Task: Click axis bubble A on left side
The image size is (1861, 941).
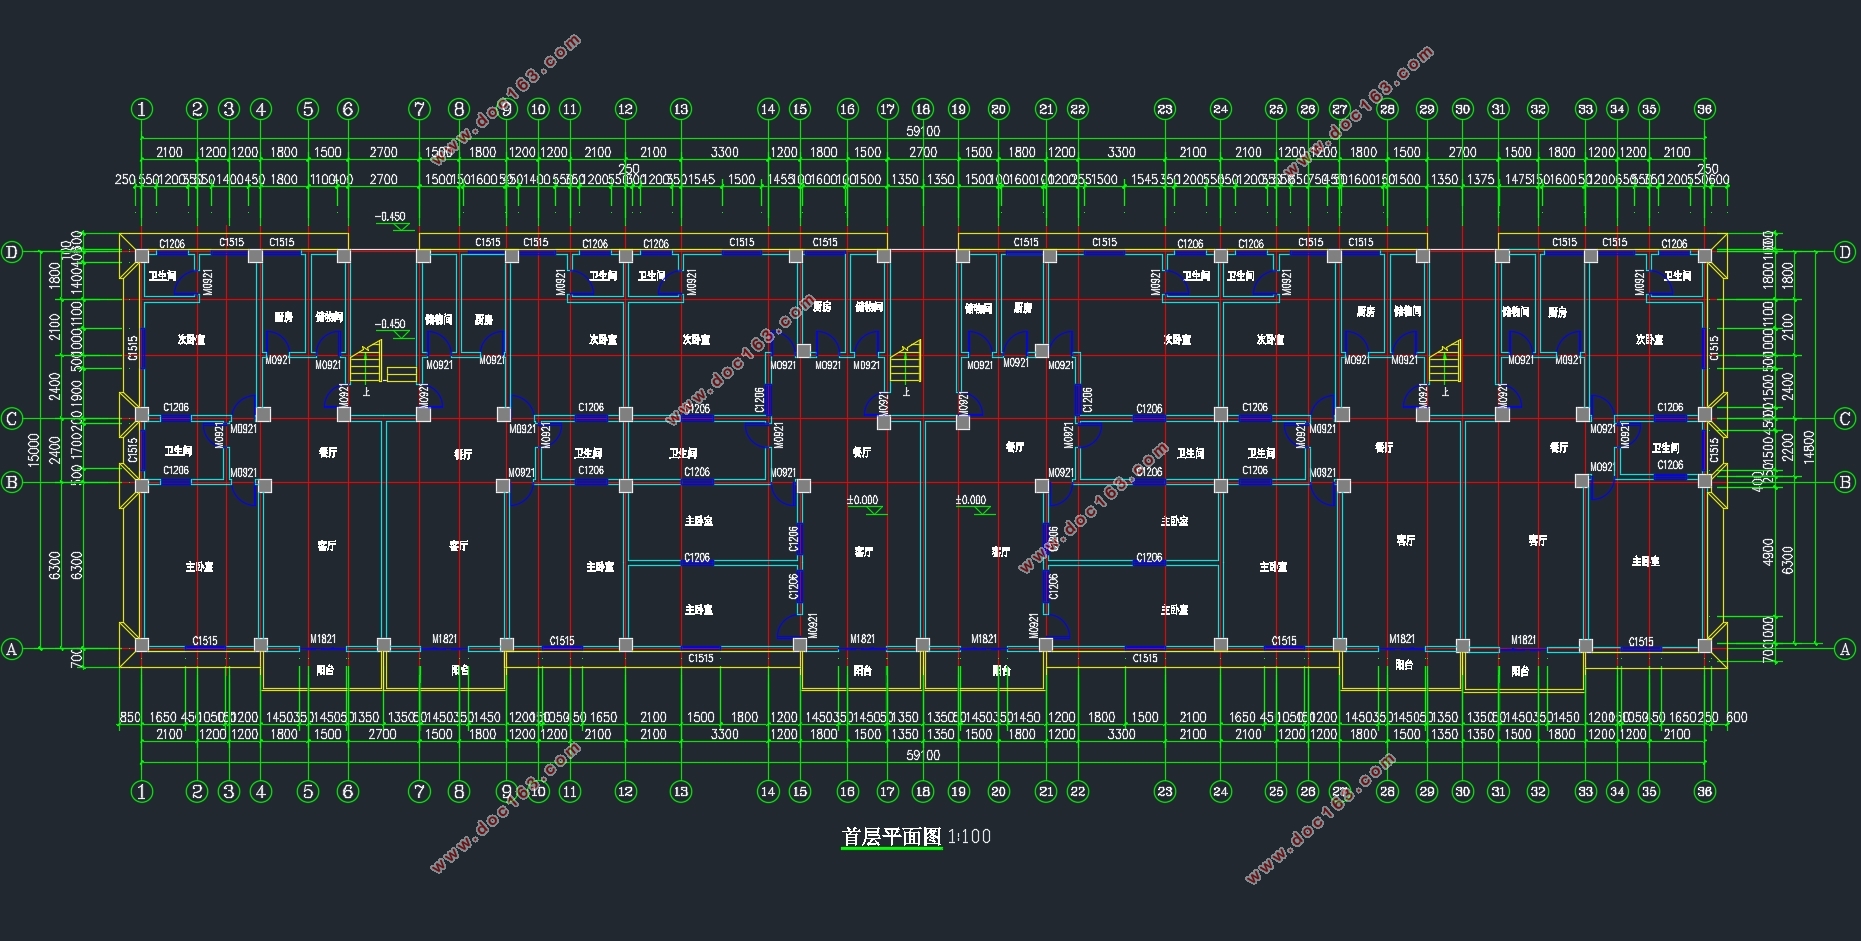Action: (12, 650)
